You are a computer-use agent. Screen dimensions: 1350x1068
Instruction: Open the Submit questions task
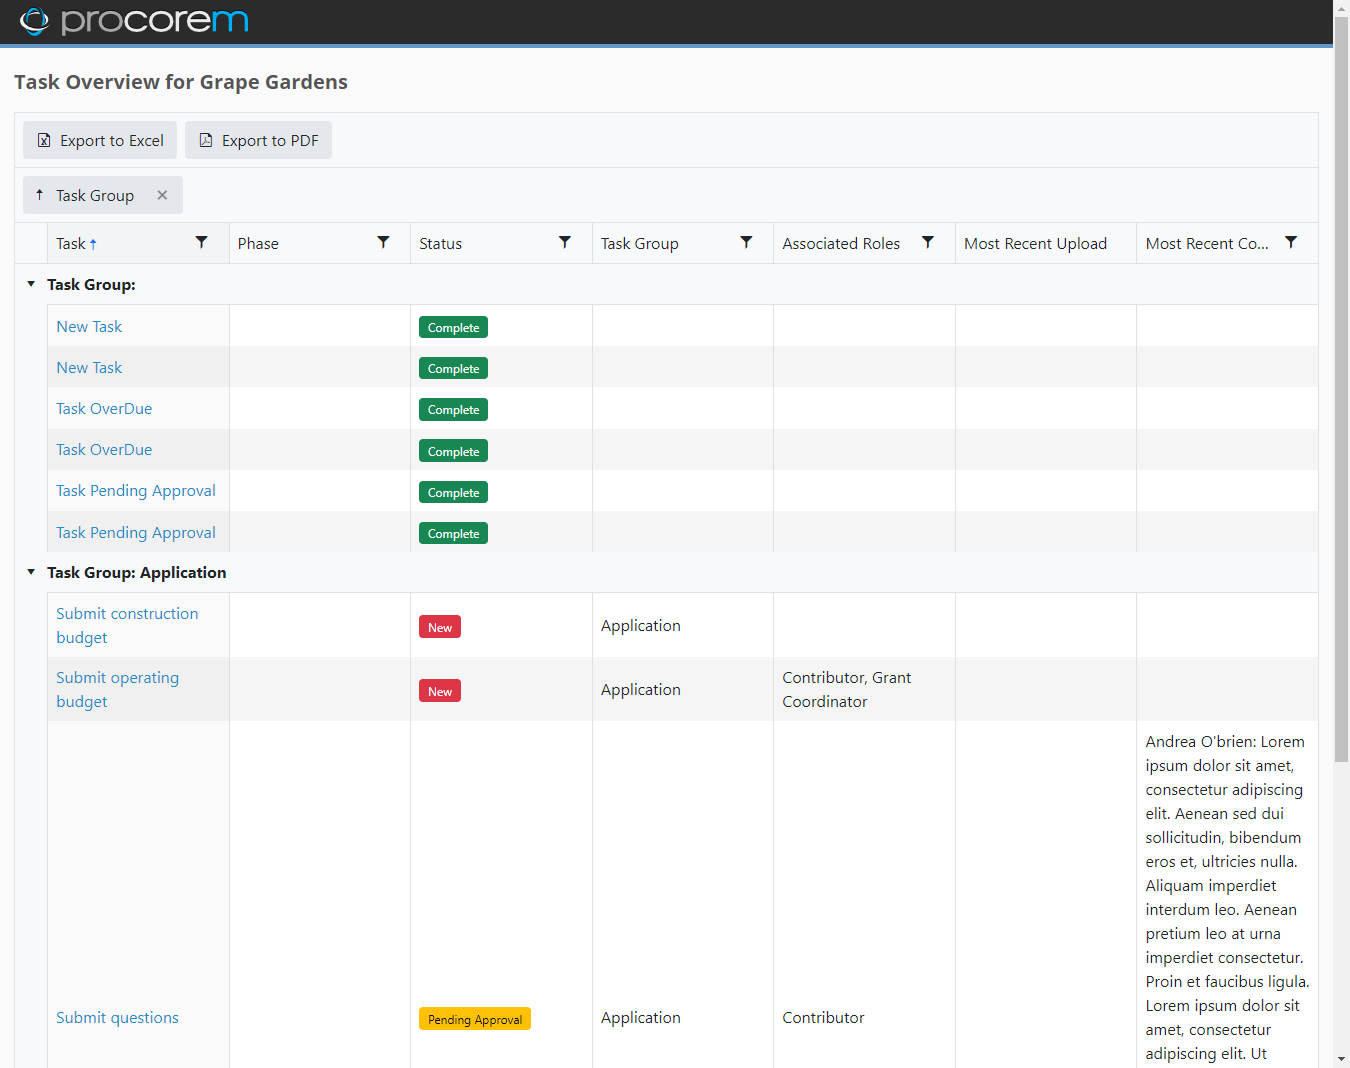tap(117, 1017)
